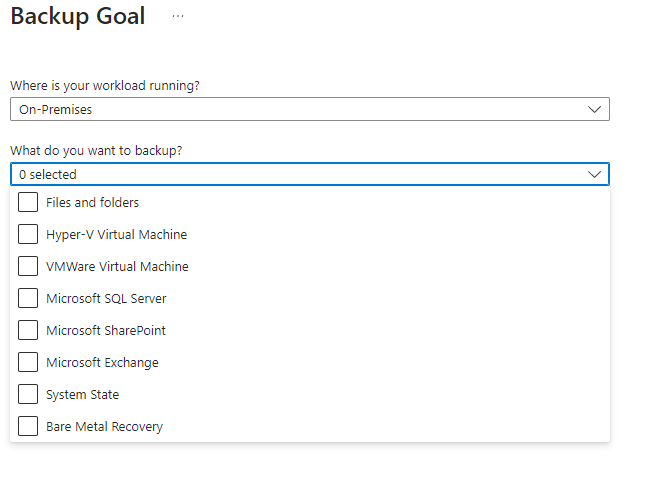The height and width of the screenshot is (485, 653).
Task: Open the ellipsis menu beside Backup Goal
Action: pyautogui.click(x=178, y=17)
